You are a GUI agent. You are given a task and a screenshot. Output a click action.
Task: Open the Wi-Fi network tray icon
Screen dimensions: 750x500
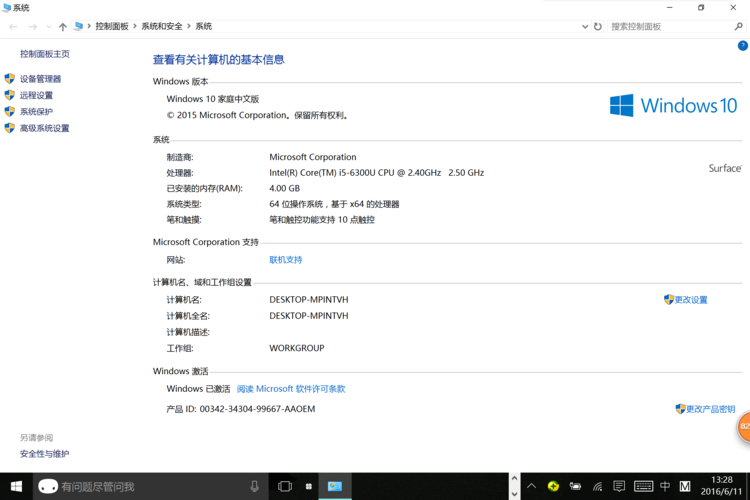pyautogui.click(x=597, y=487)
